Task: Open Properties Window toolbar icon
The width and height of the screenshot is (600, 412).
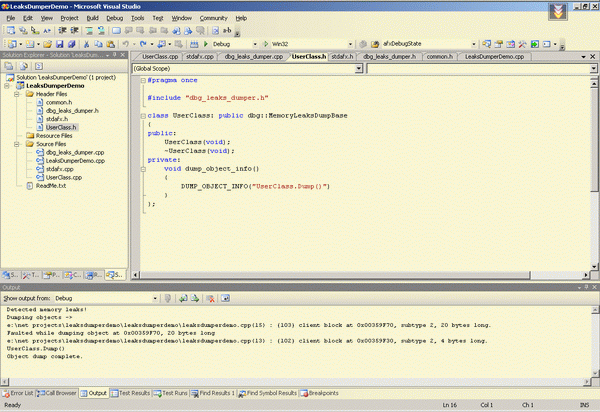Action: pyautogui.click(x=498, y=44)
